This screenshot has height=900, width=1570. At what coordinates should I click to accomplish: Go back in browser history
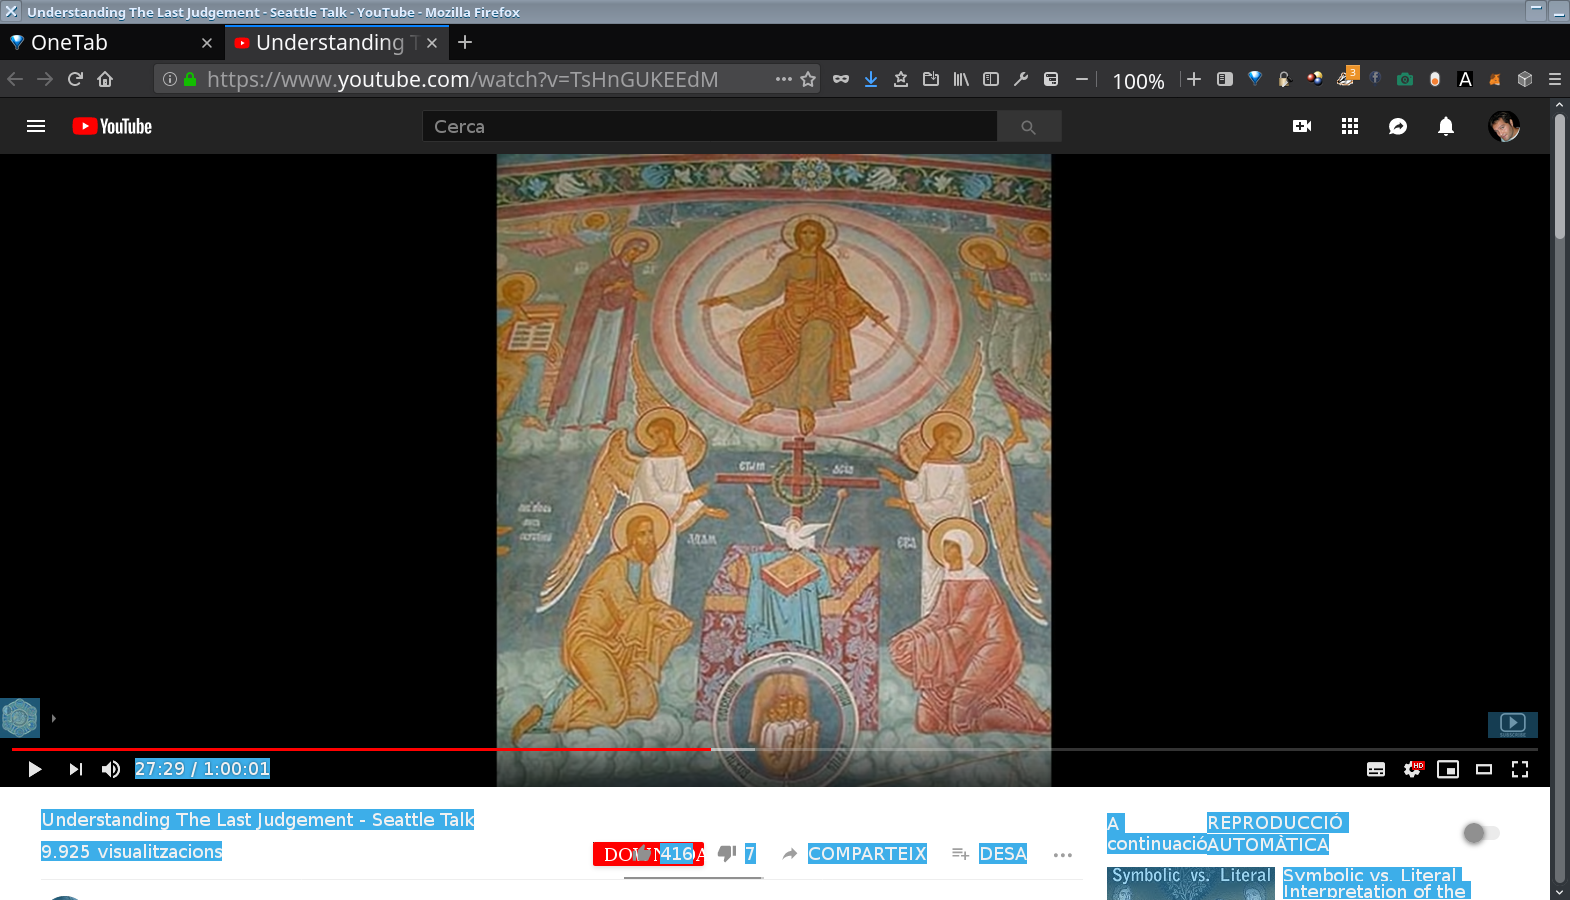15,79
